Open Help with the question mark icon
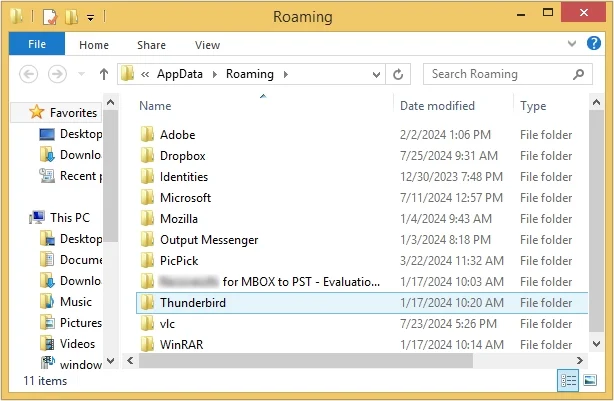 coord(594,43)
